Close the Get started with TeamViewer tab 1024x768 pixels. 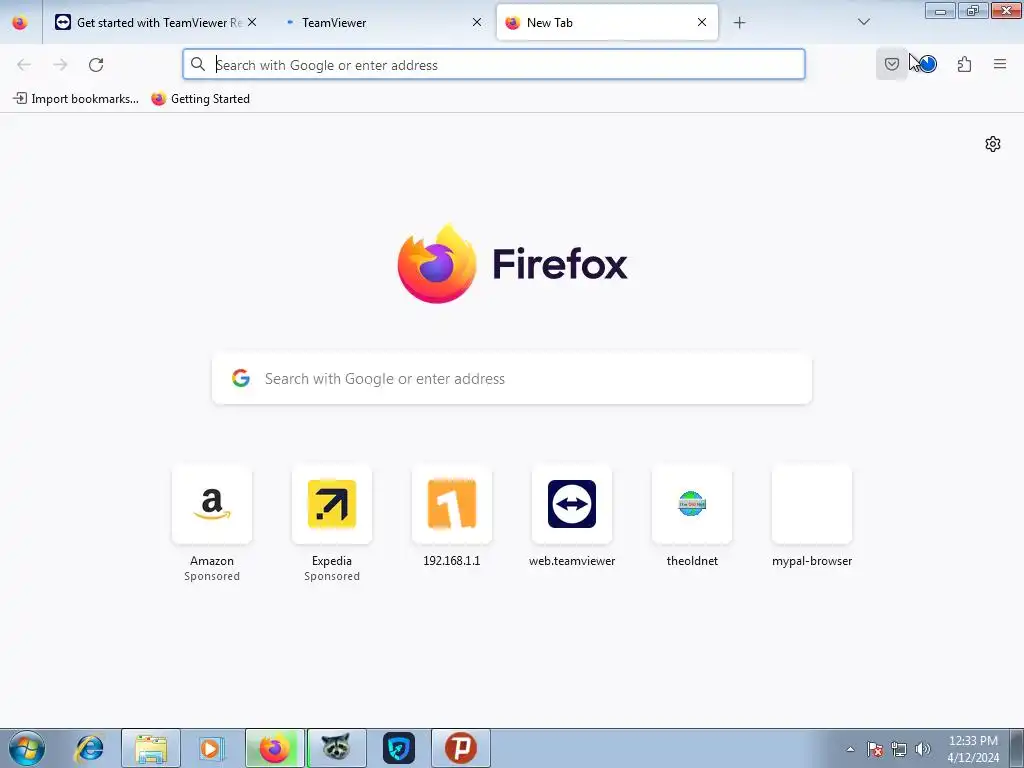coord(252,22)
